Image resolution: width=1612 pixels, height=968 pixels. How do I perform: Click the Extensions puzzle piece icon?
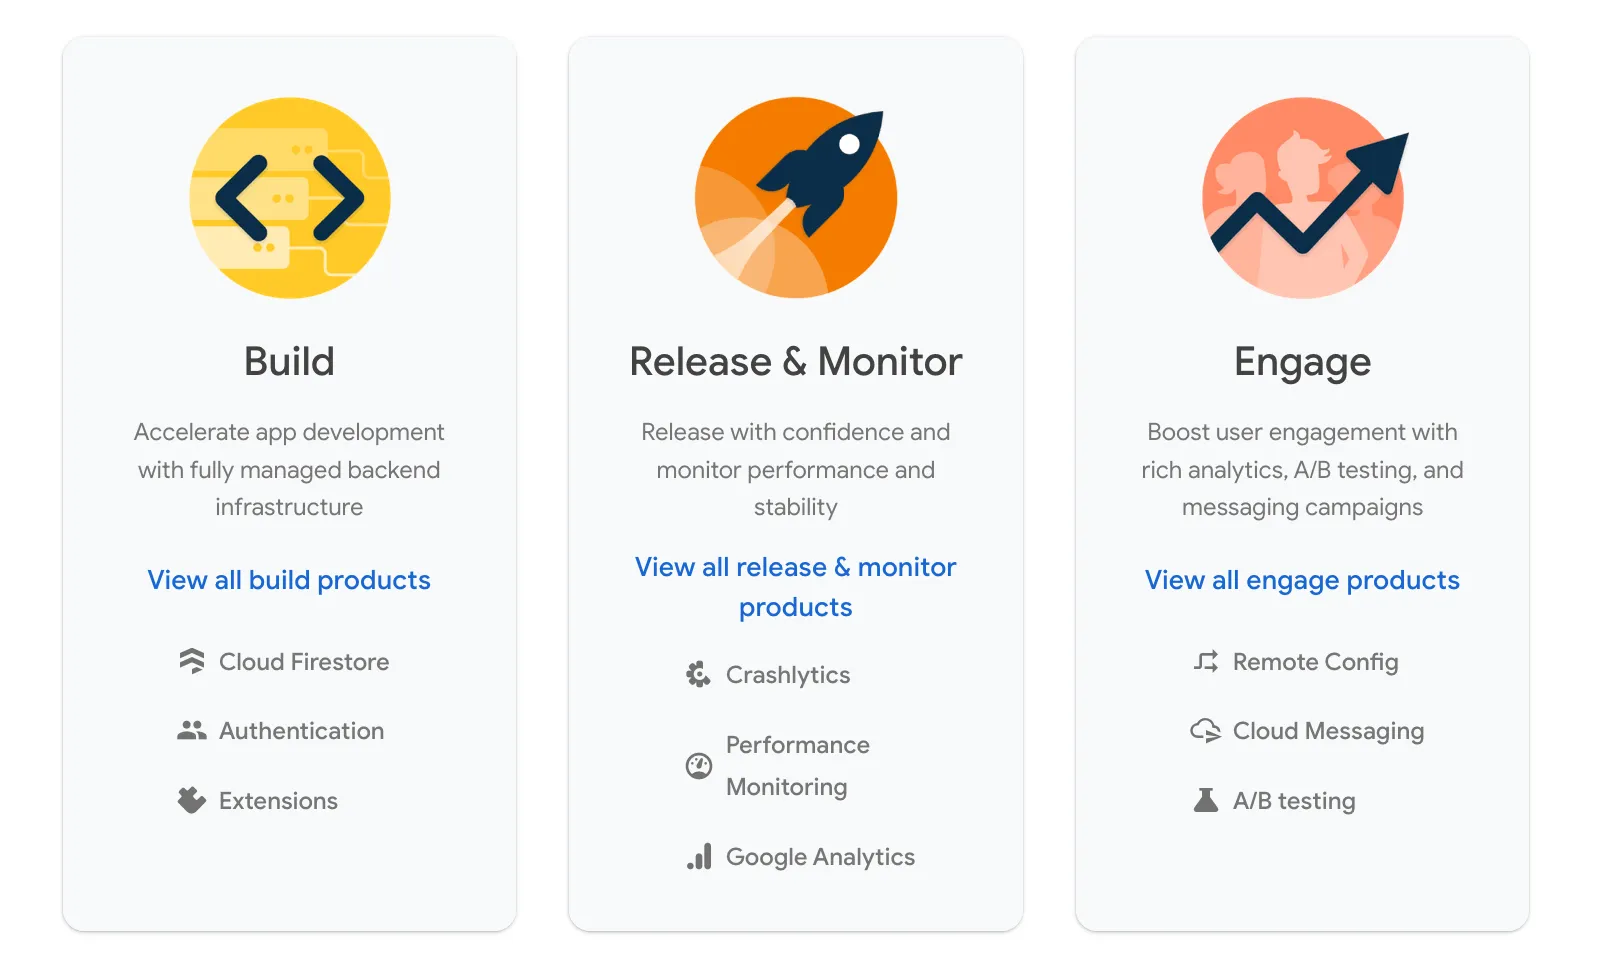tap(192, 800)
